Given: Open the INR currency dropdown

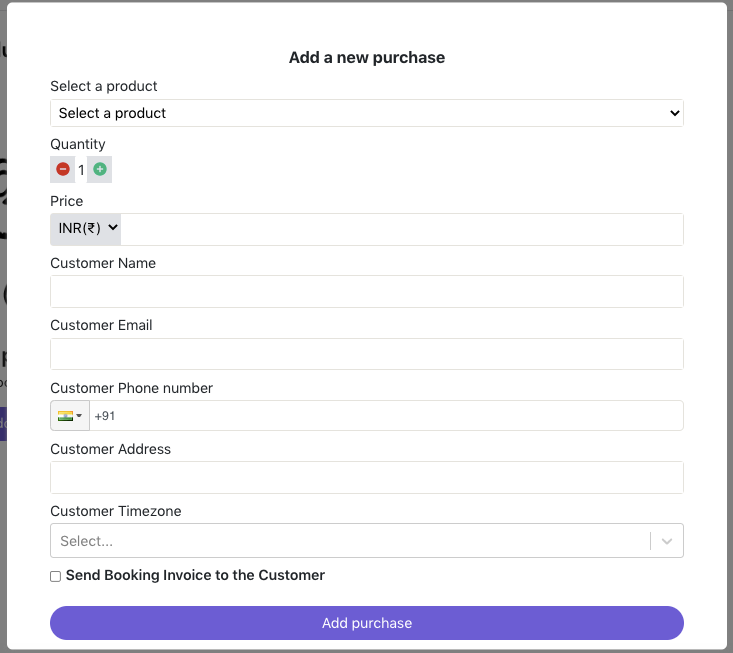Looking at the screenshot, I should coord(86,229).
